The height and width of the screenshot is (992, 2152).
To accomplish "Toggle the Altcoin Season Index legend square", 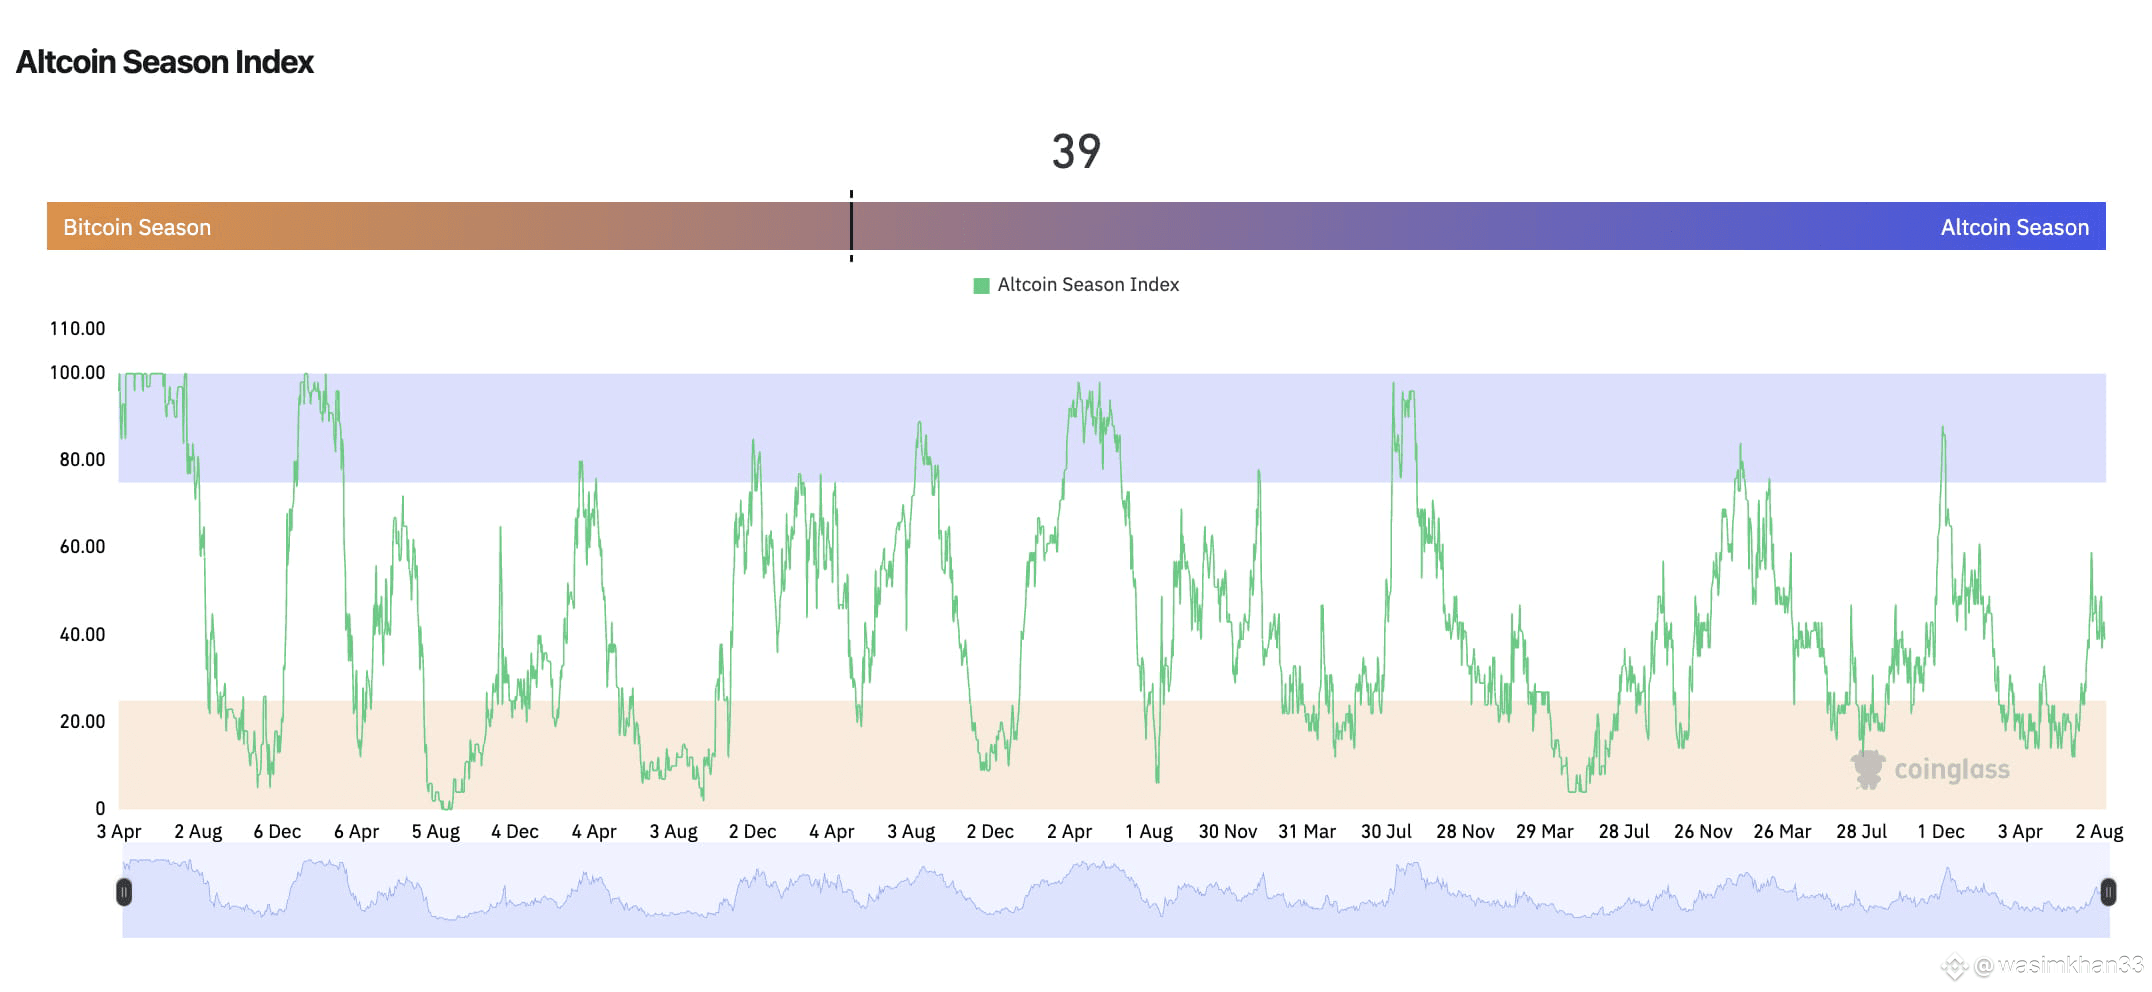I will pyautogui.click(x=981, y=286).
